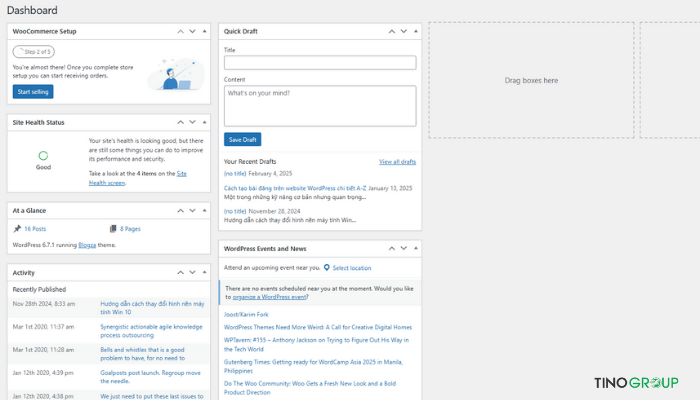
Task: Move At a Glance widget down
Action: point(192,210)
